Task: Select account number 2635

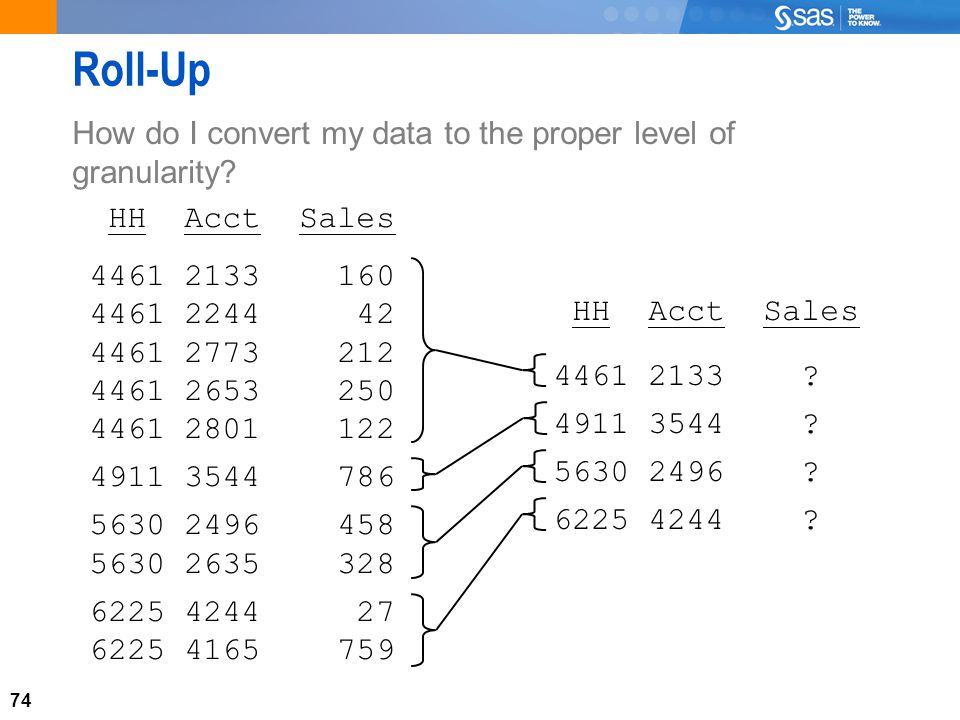Action: point(222,564)
